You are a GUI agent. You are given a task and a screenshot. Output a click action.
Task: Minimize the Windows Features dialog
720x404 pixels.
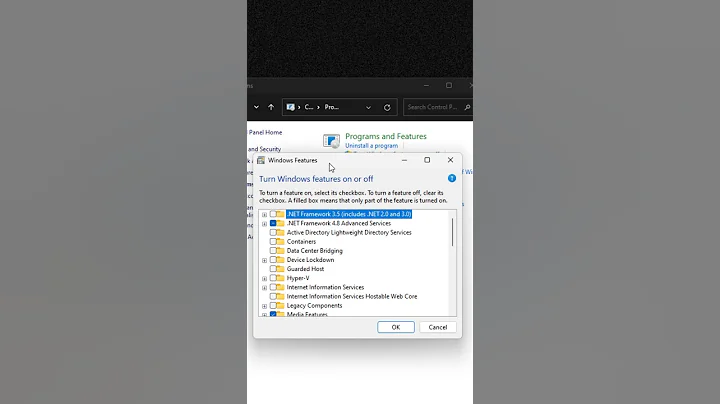(404, 160)
